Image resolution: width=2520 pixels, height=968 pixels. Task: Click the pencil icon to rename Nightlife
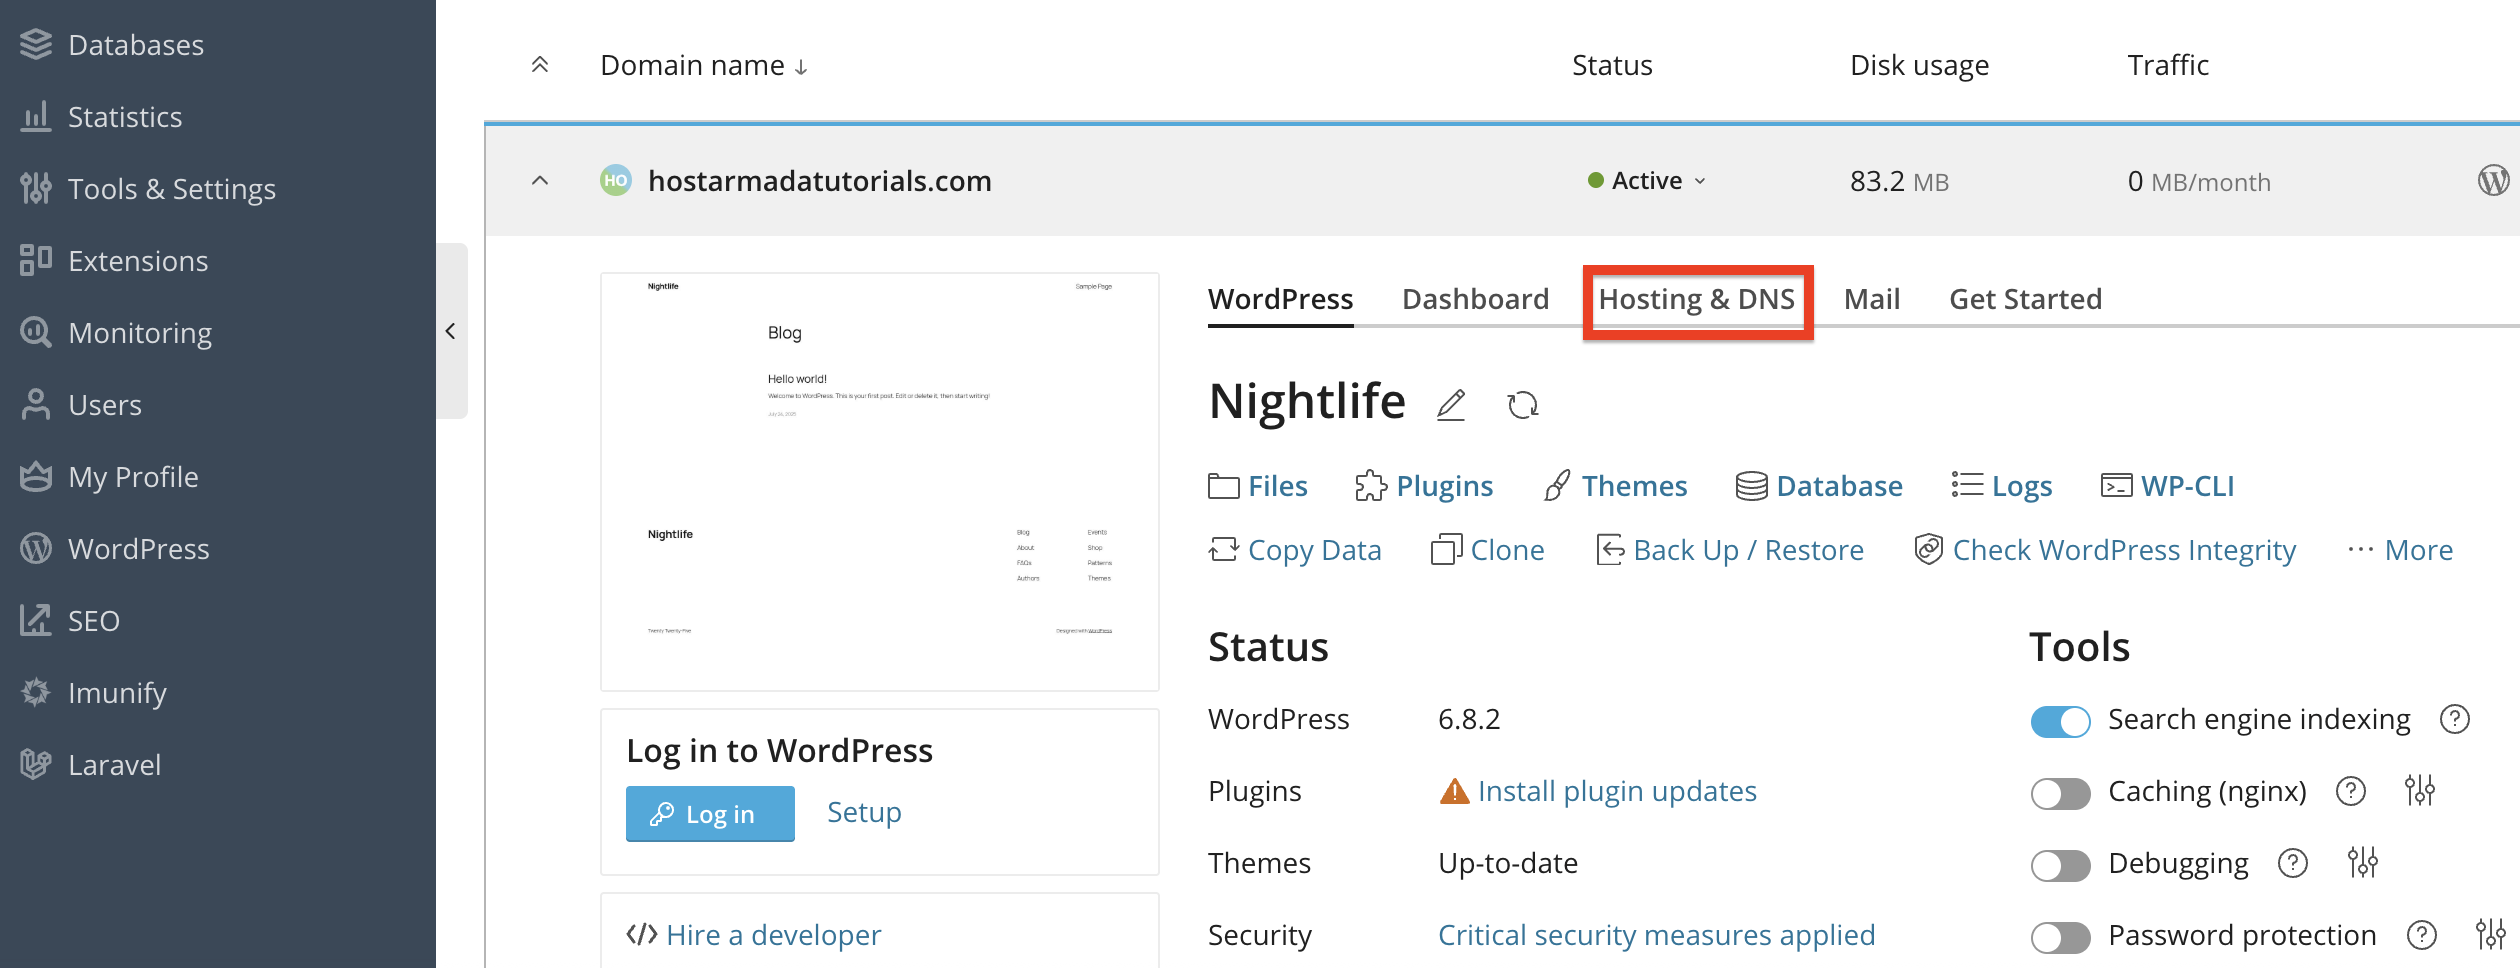click(1451, 405)
